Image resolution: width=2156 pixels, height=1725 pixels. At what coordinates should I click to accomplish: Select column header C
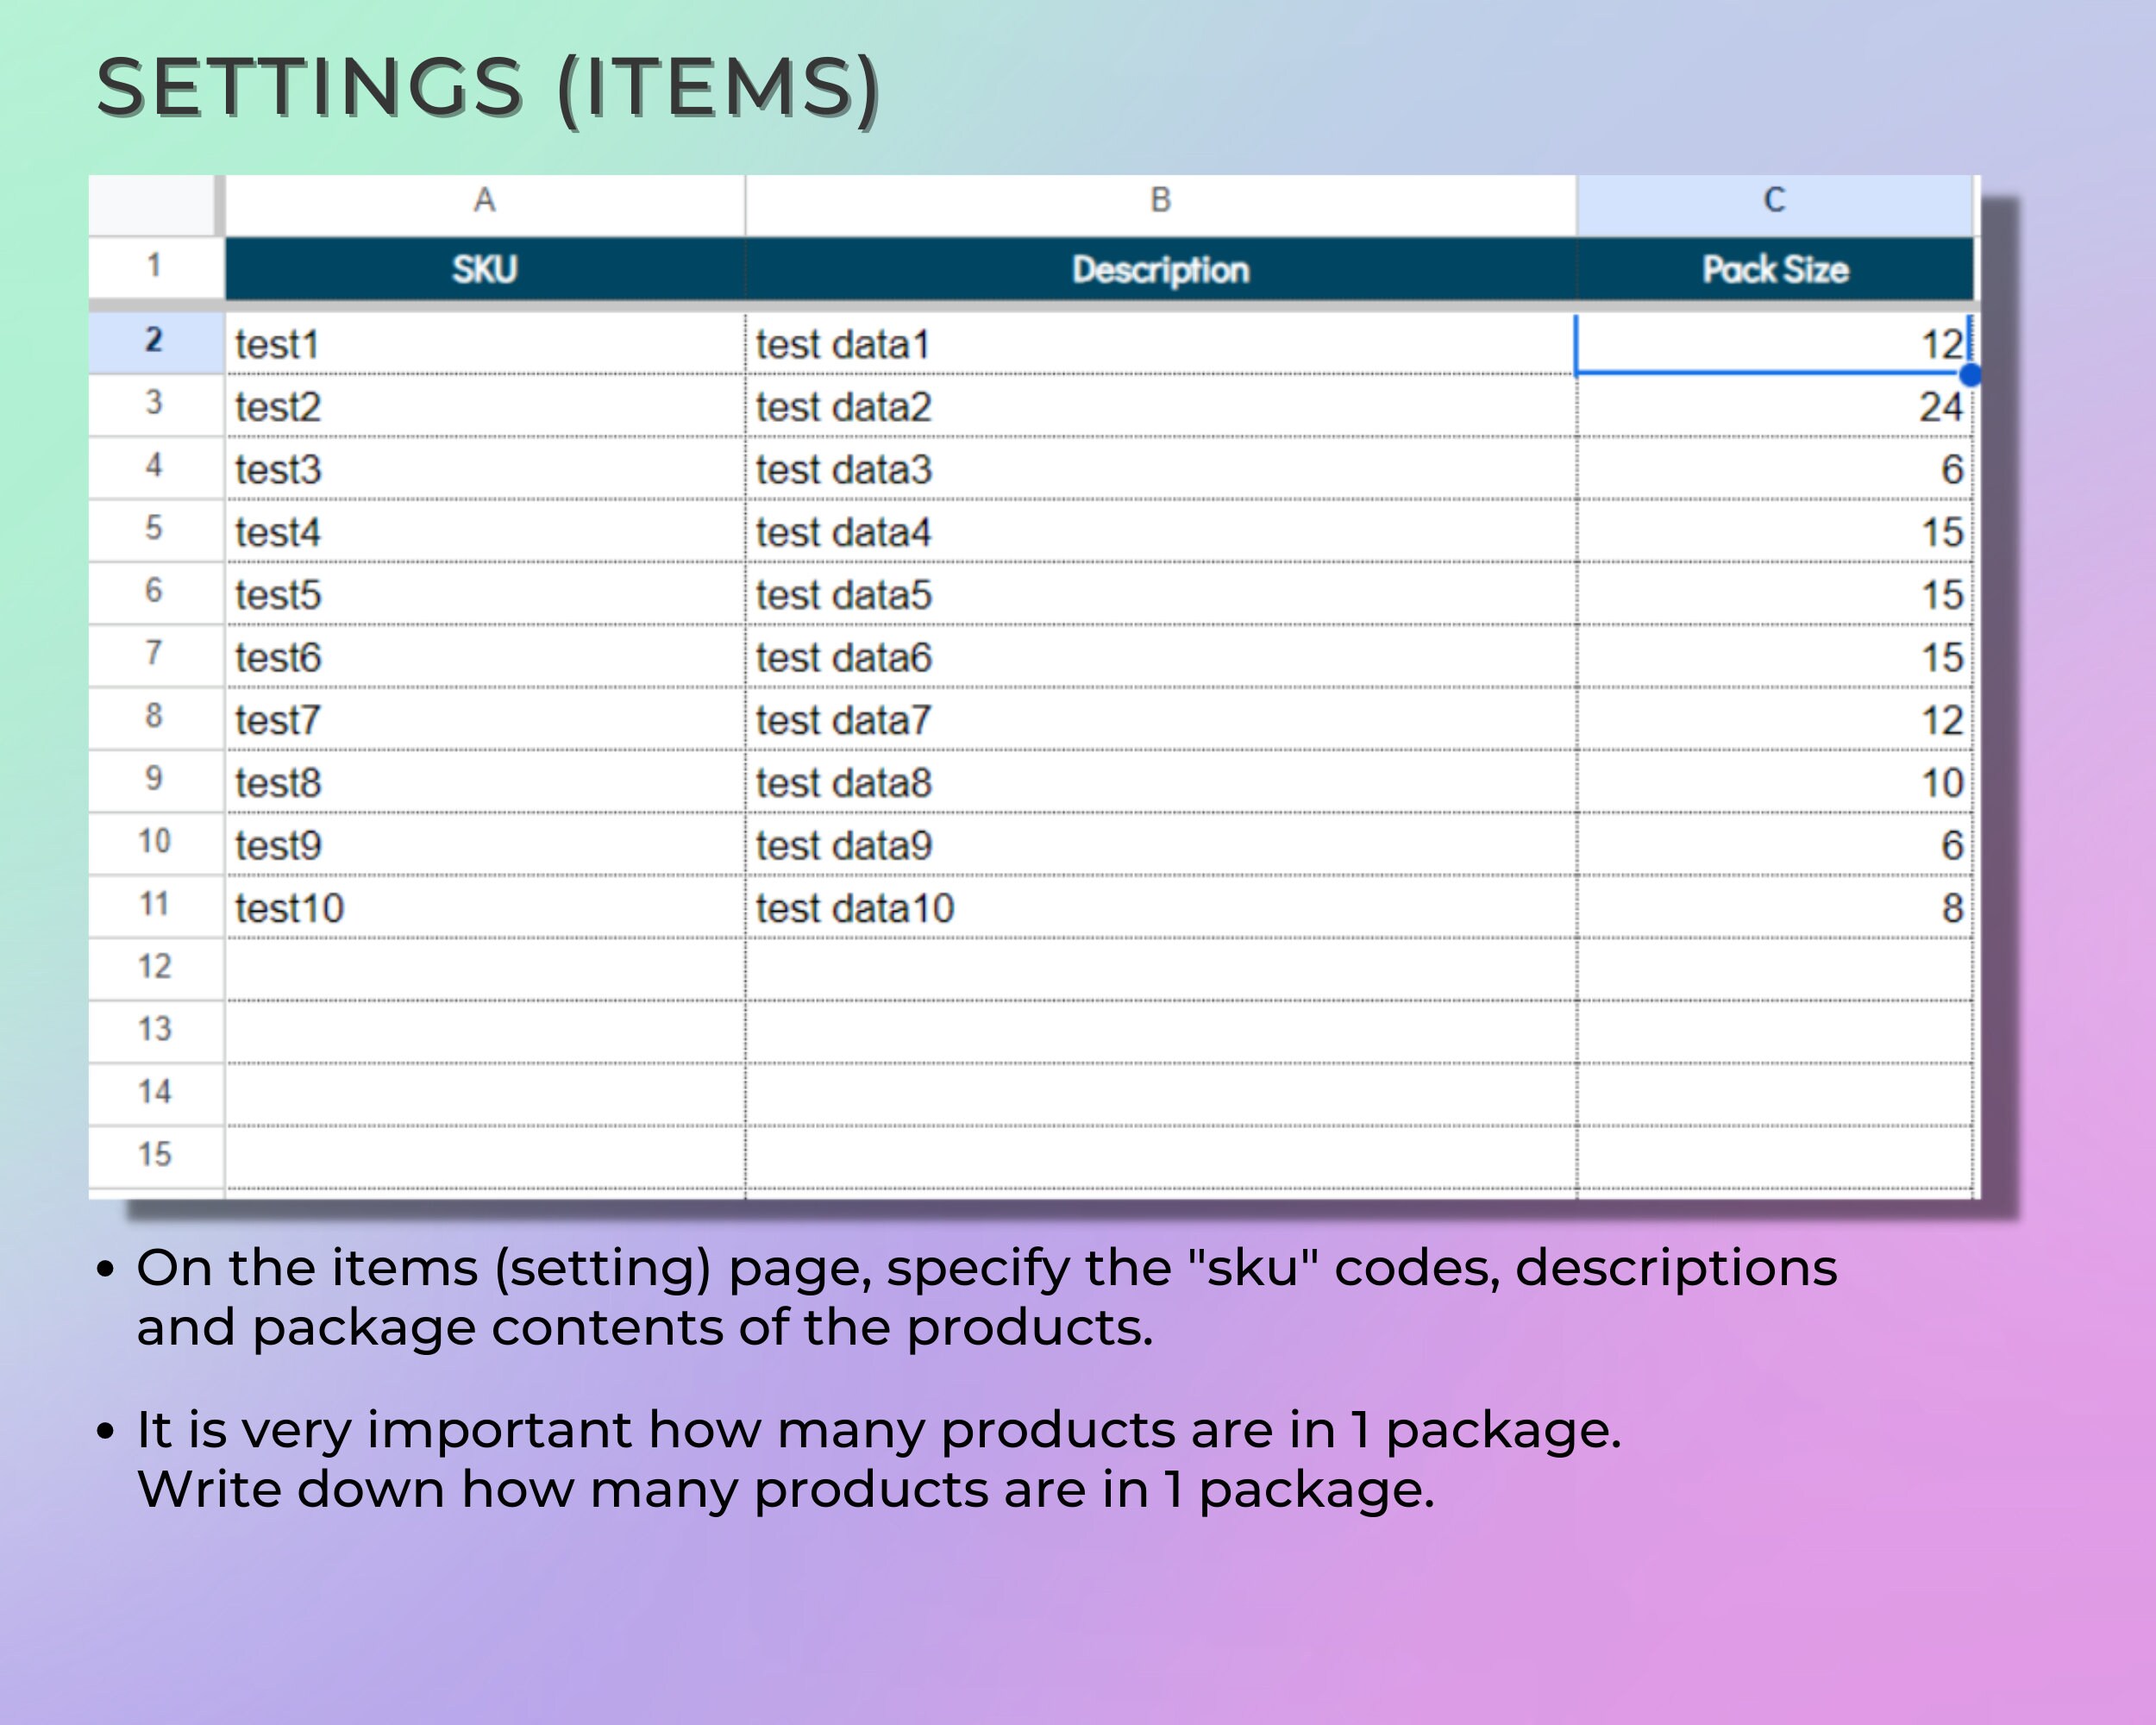click(x=1775, y=200)
